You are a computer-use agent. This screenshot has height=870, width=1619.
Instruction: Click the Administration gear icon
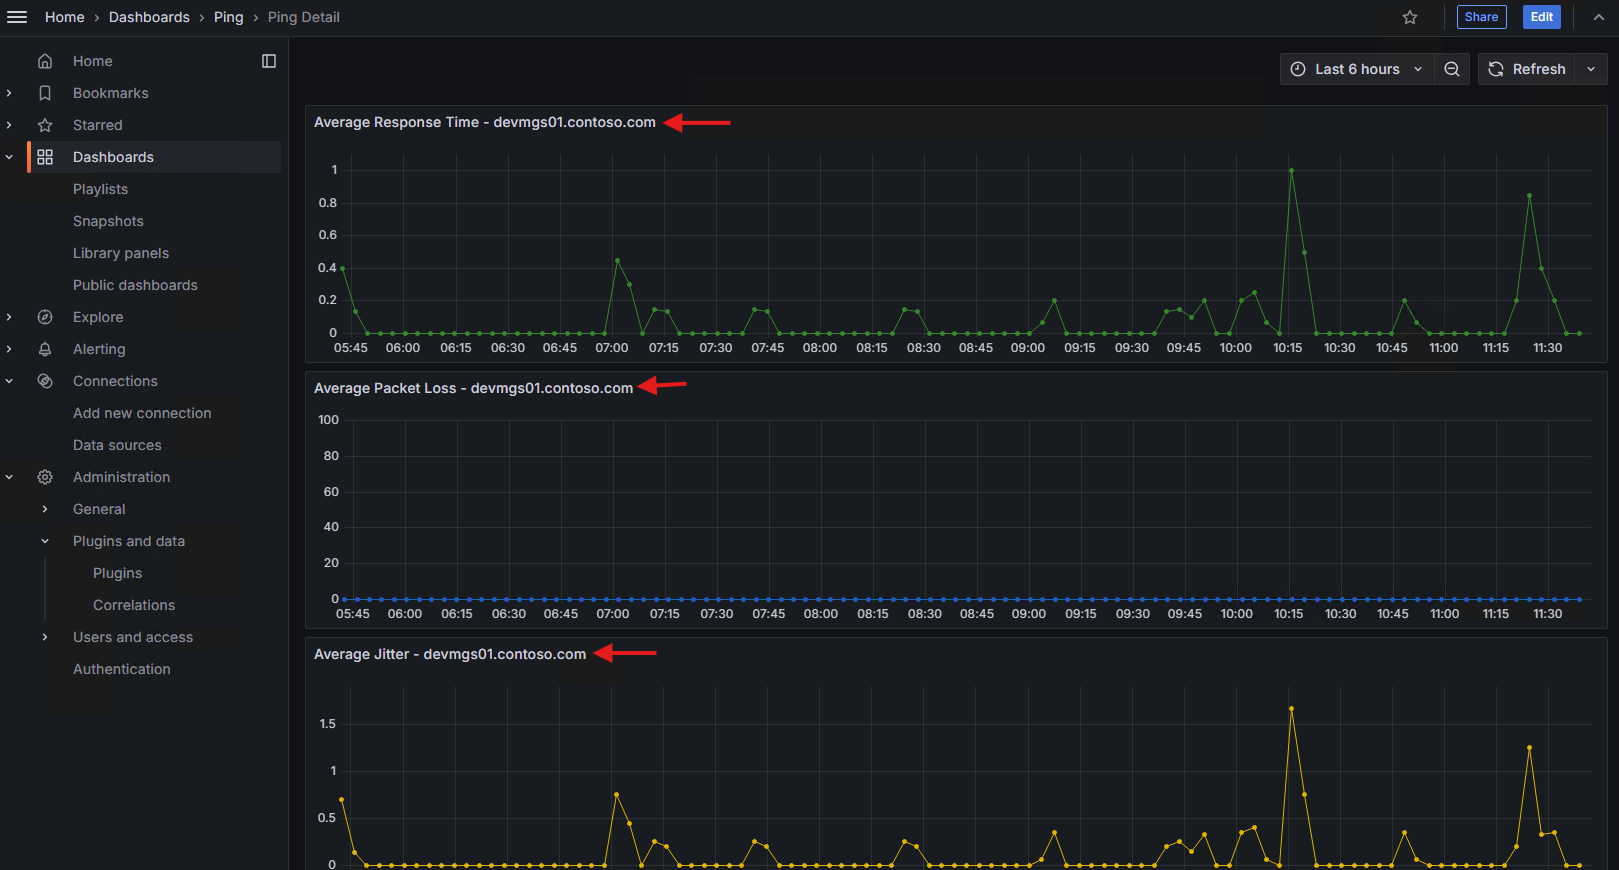click(45, 477)
